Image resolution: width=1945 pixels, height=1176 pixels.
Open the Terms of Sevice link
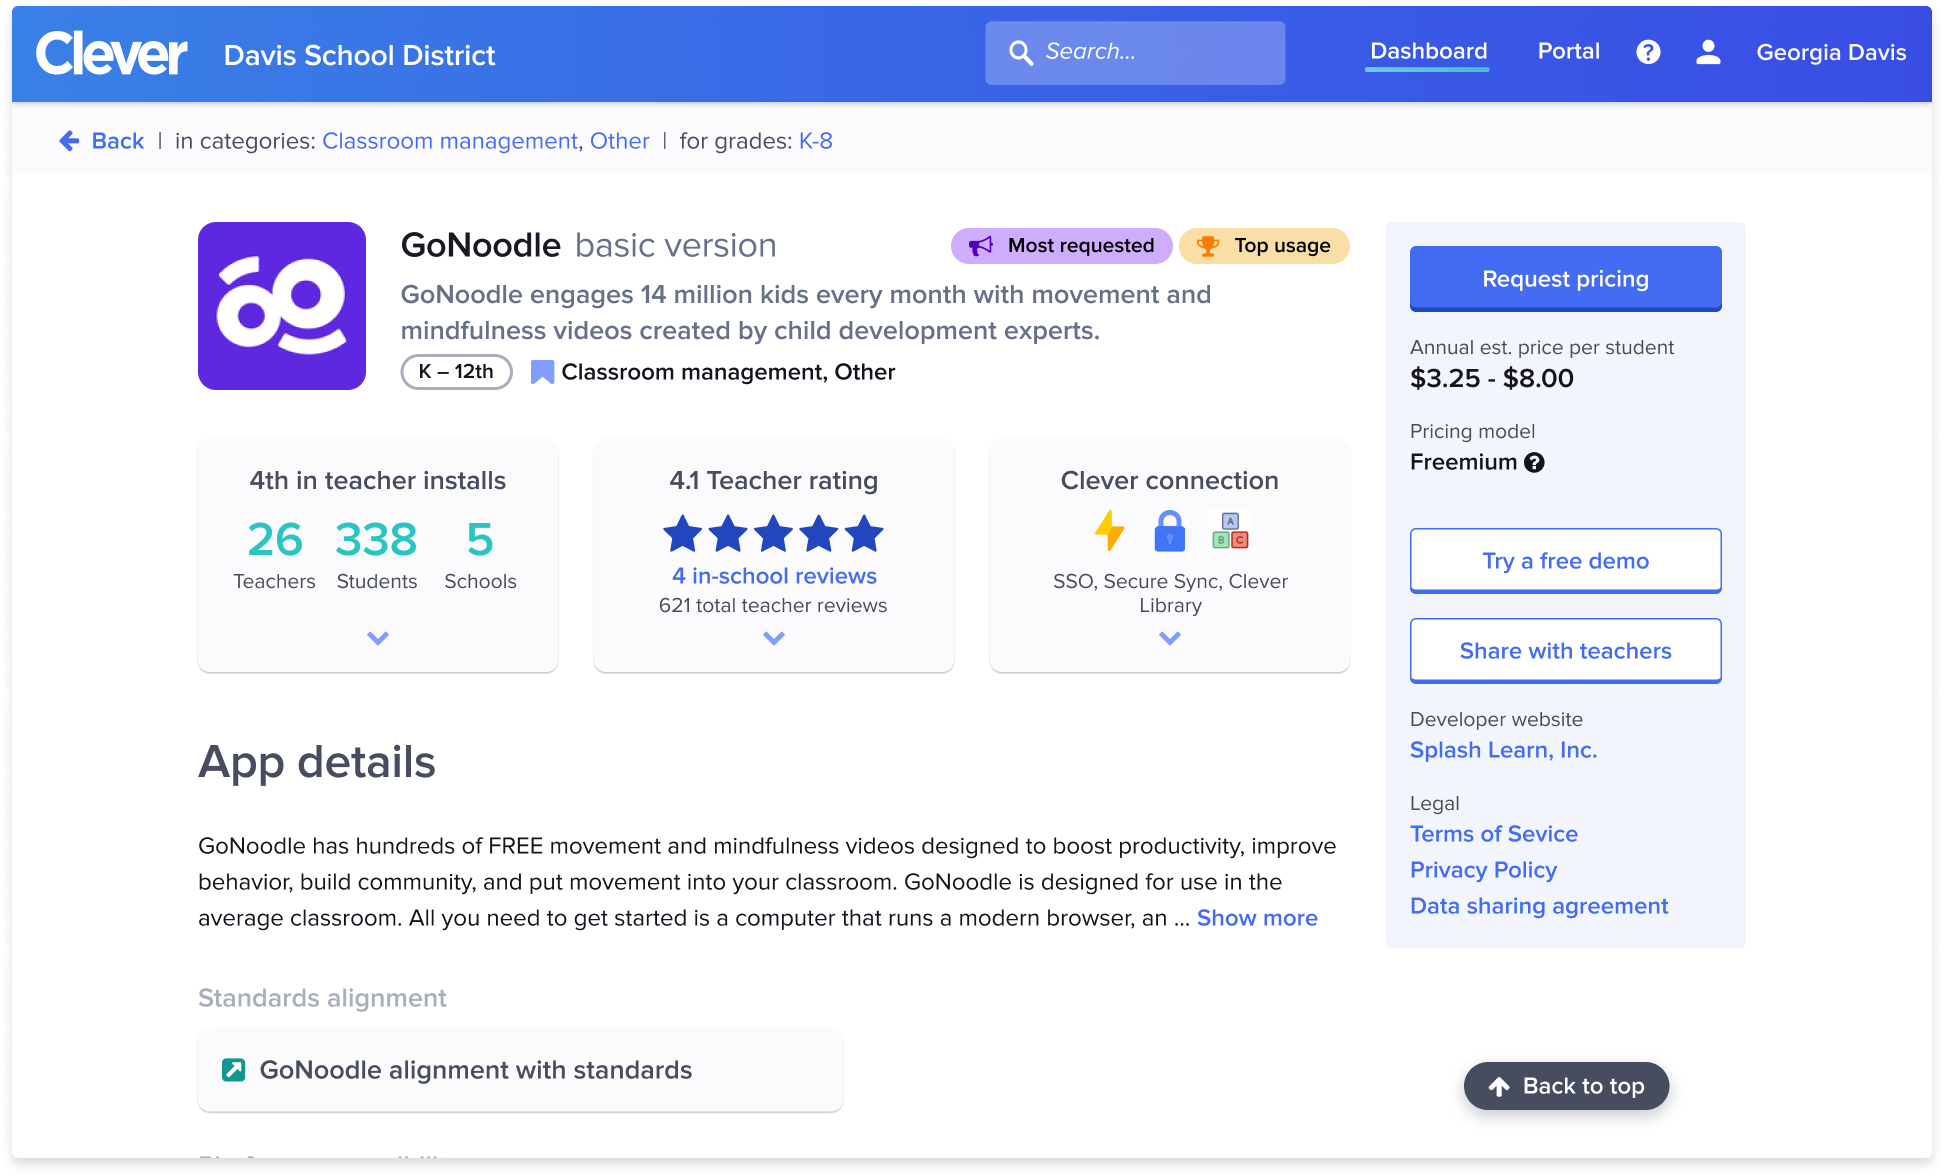coord(1494,834)
